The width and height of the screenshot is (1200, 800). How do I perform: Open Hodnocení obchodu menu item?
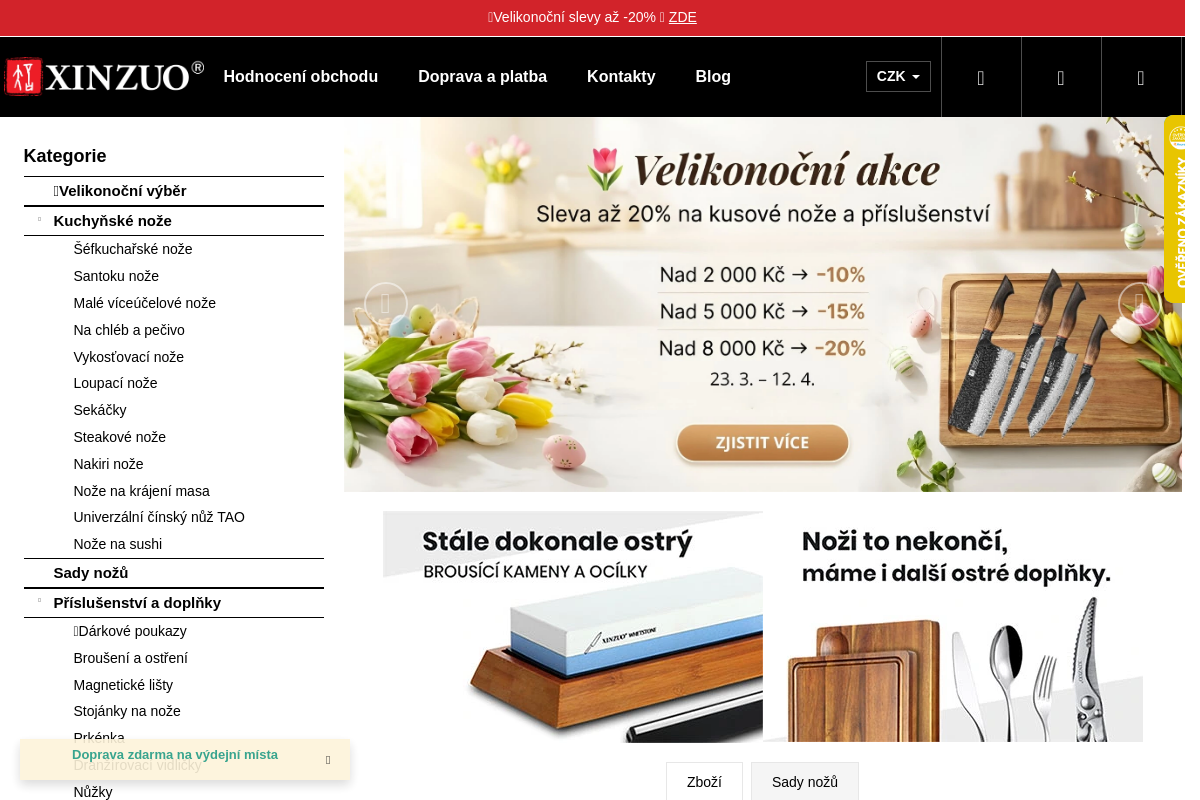tap(300, 77)
